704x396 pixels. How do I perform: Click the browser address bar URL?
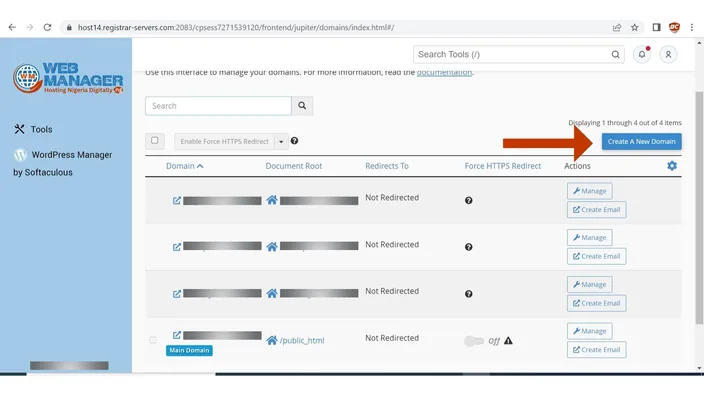[x=236, y=27]
